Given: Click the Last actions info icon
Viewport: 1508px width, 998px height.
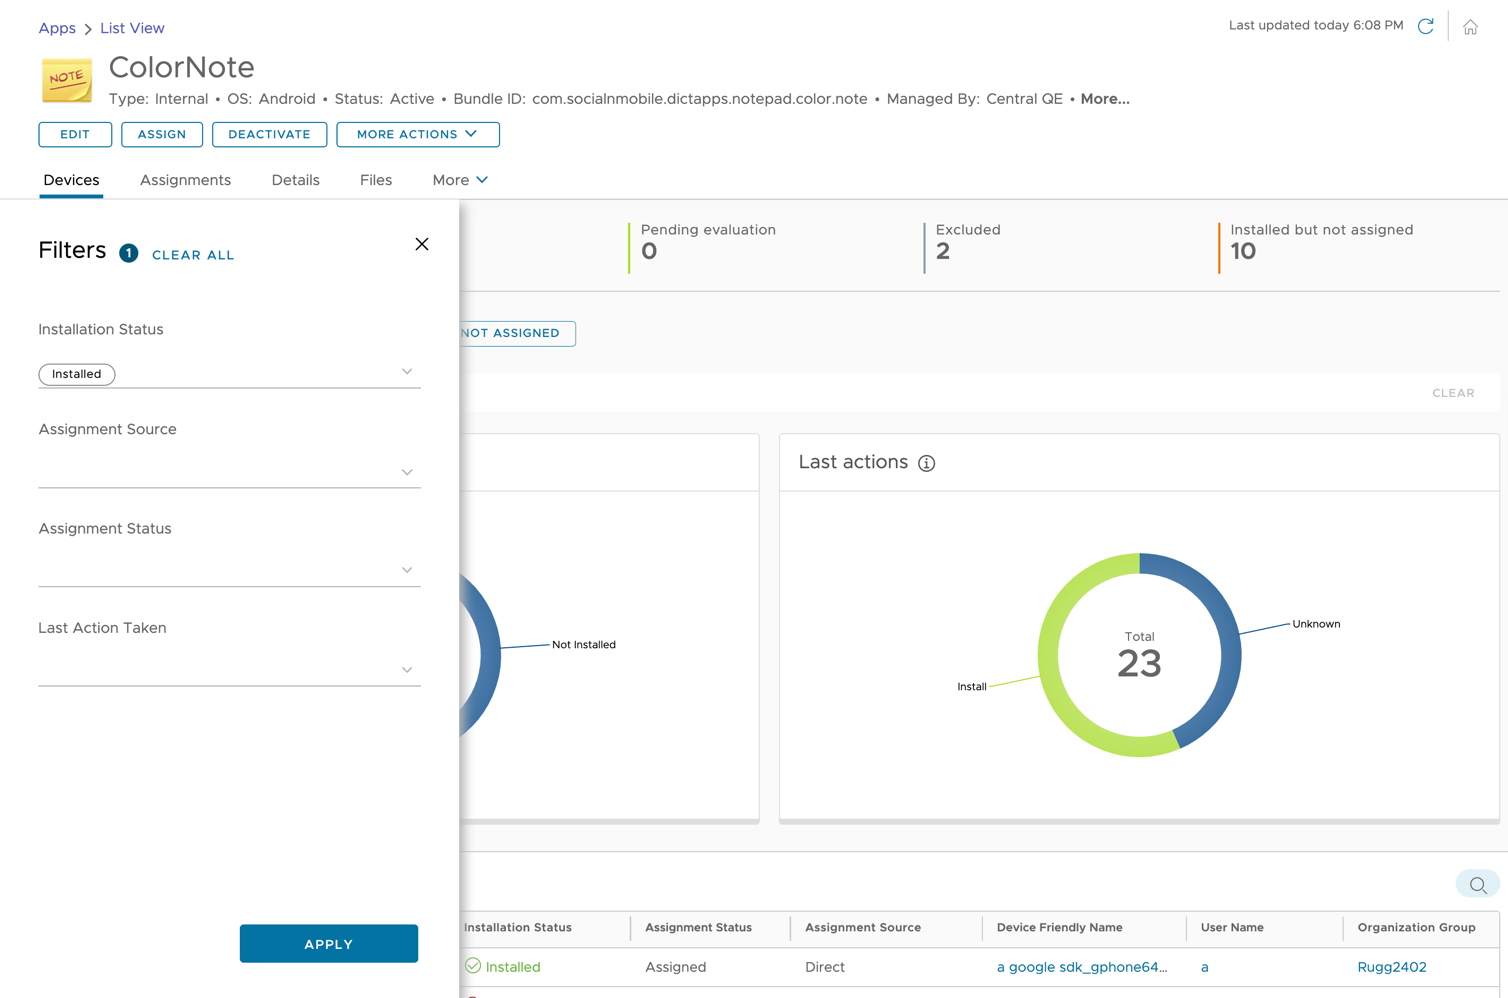Looking at the screenshot, I should (926, 463).
